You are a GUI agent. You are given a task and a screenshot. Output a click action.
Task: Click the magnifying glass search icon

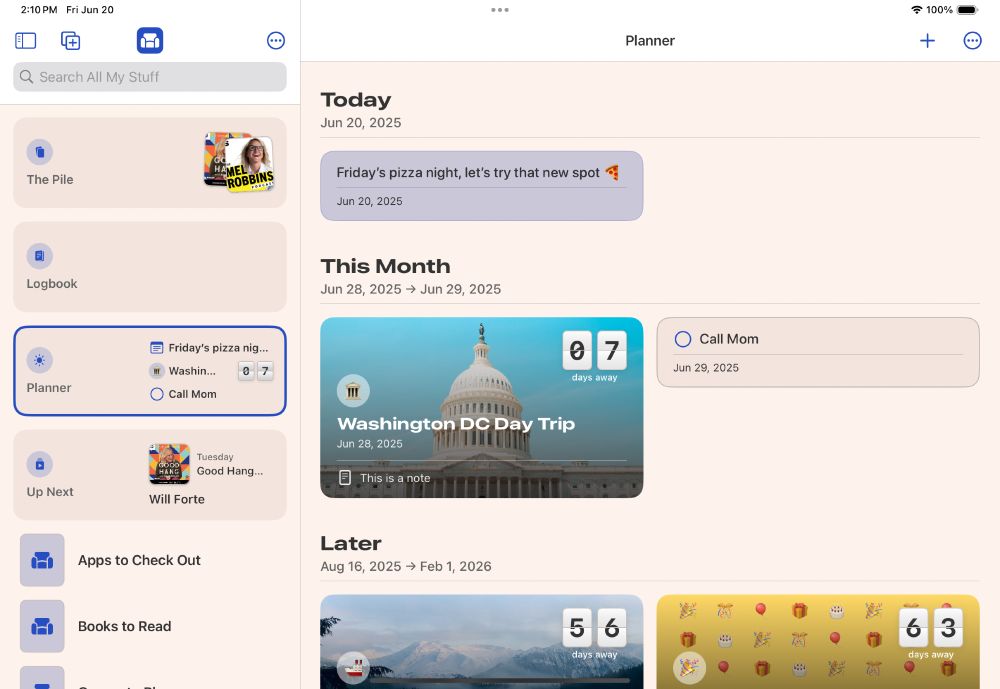pos(26,77)
